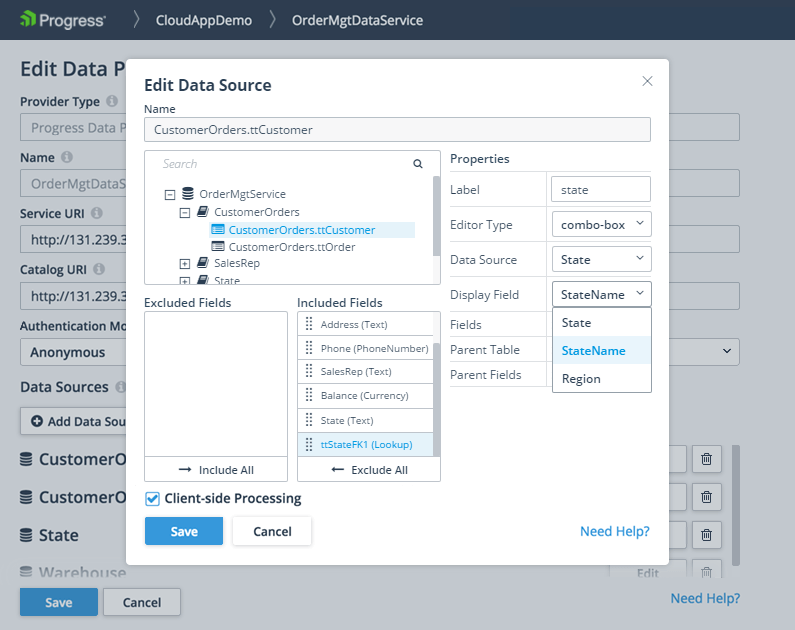Screen dimensions: 795x630
Task: Toggle Client-side Processing checkbox
Action: click(x=152, y=499)
